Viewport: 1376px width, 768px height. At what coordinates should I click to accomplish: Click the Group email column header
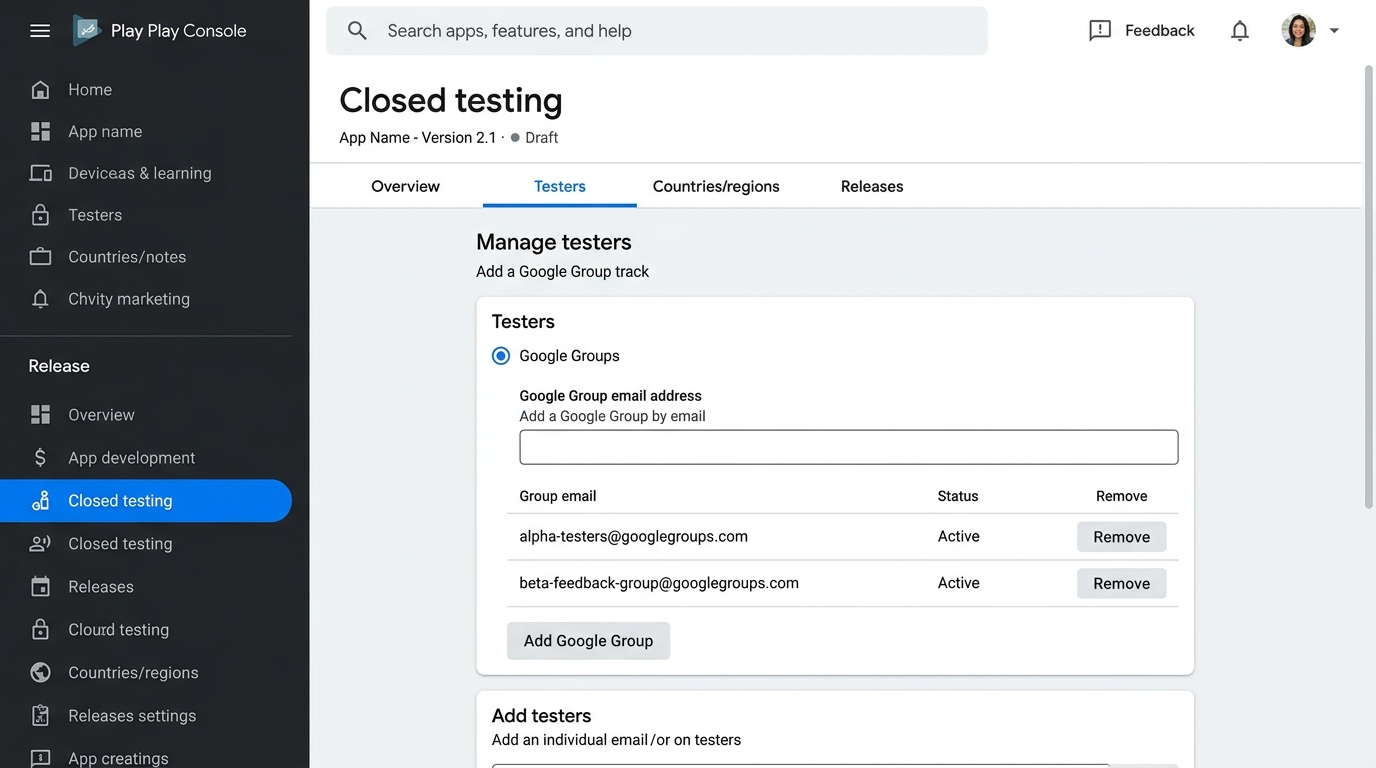point(558,496)
